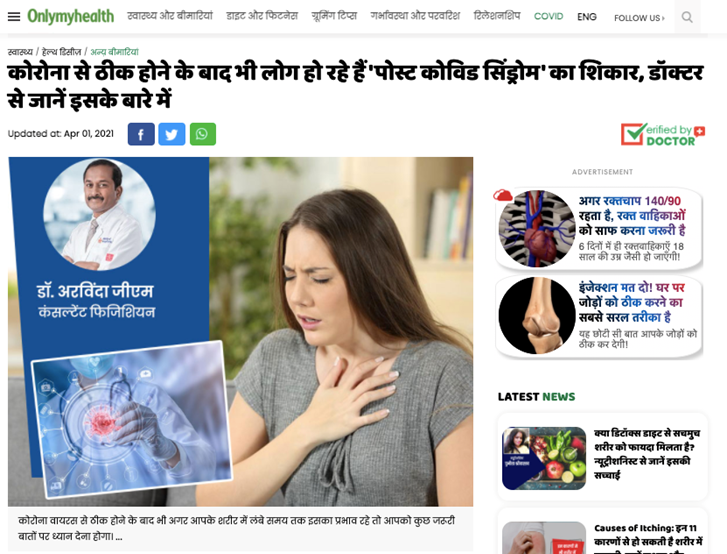Switch language to ENG

click(x=587, y=17)
